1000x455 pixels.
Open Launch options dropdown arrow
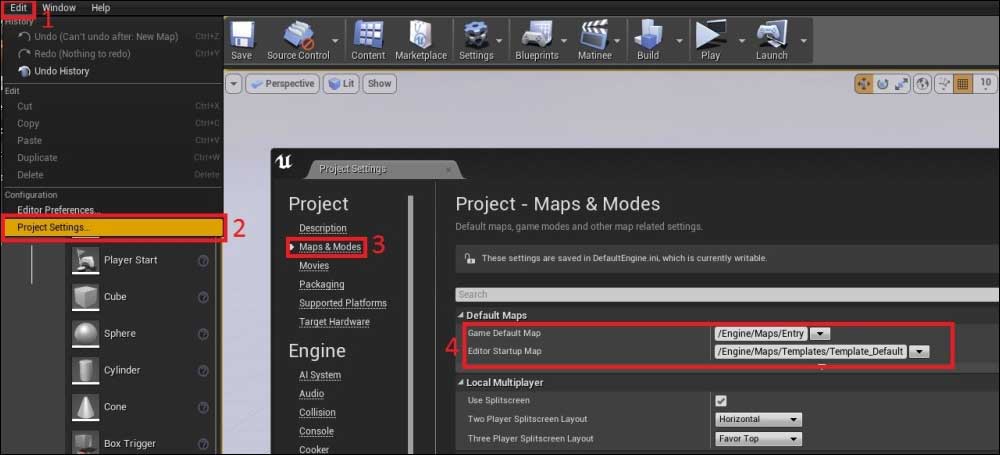coord(804,40)
